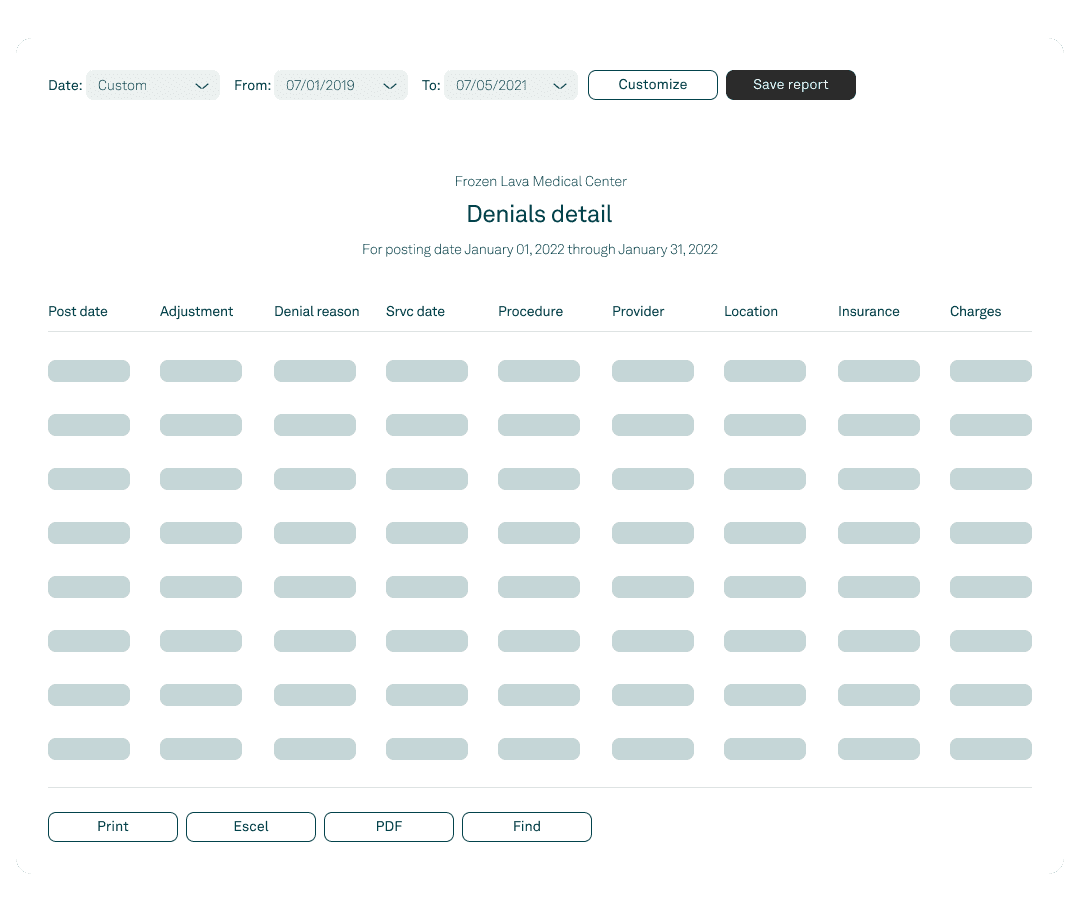Select the Adjustment column header
Viewport: 1080px width, 912px height.
pos(196,312)
